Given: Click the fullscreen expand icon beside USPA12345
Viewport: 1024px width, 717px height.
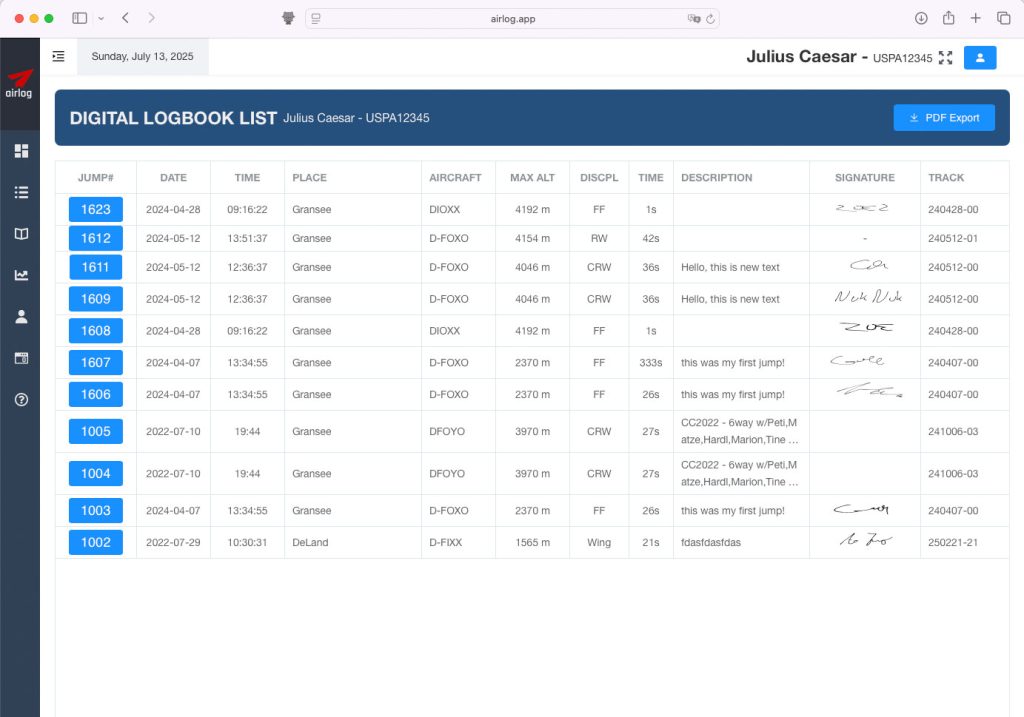Looking at the screenshot, I should pos(945,58).
